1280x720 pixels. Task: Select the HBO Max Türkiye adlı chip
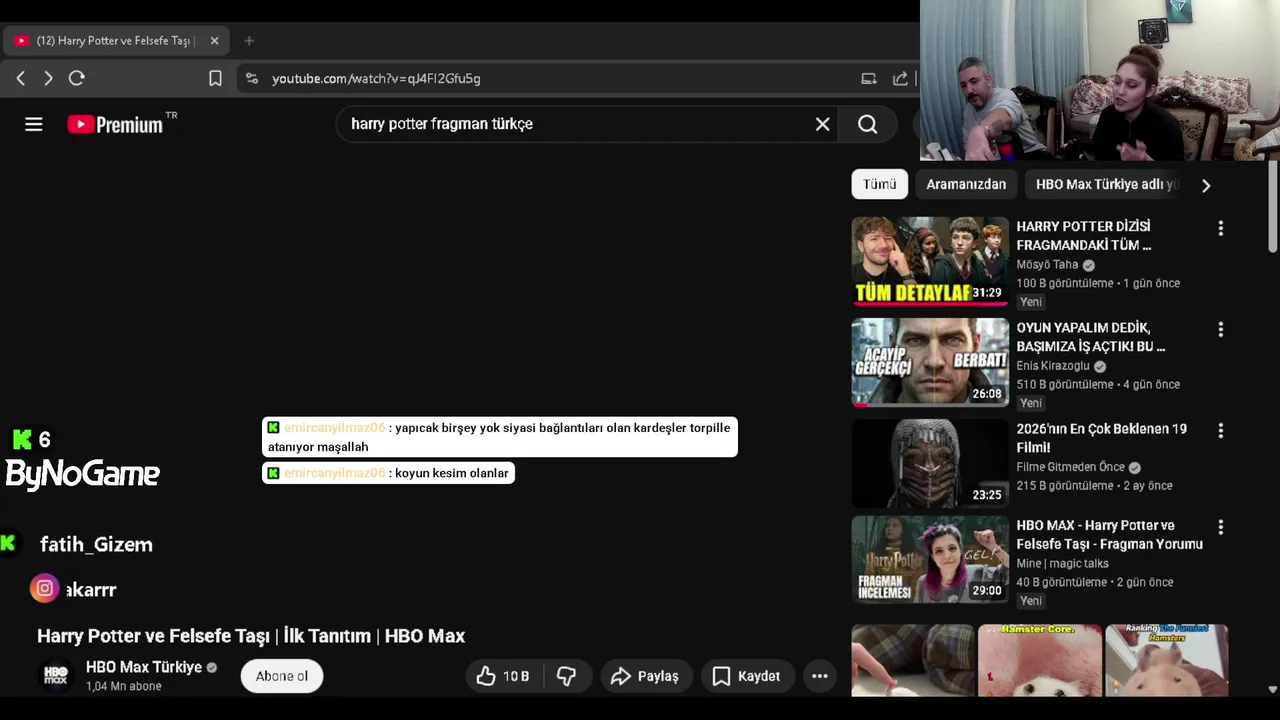tap(1105, 184)
